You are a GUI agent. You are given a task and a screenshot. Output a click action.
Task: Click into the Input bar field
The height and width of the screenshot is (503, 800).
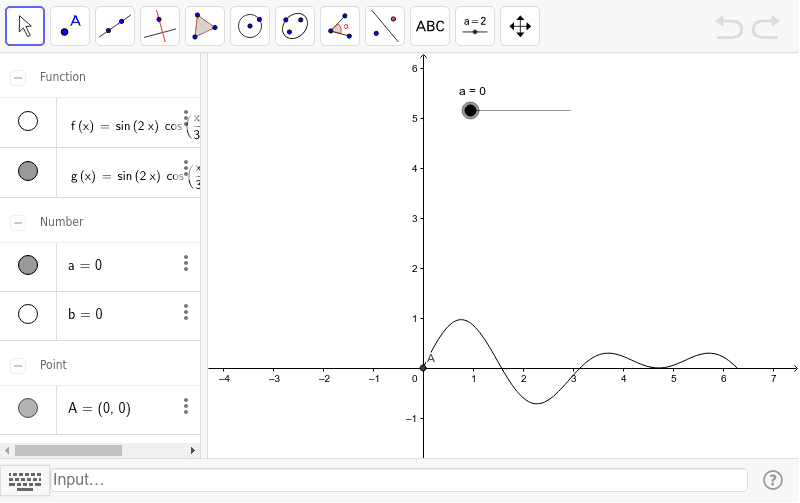click(x=399, y=480)
